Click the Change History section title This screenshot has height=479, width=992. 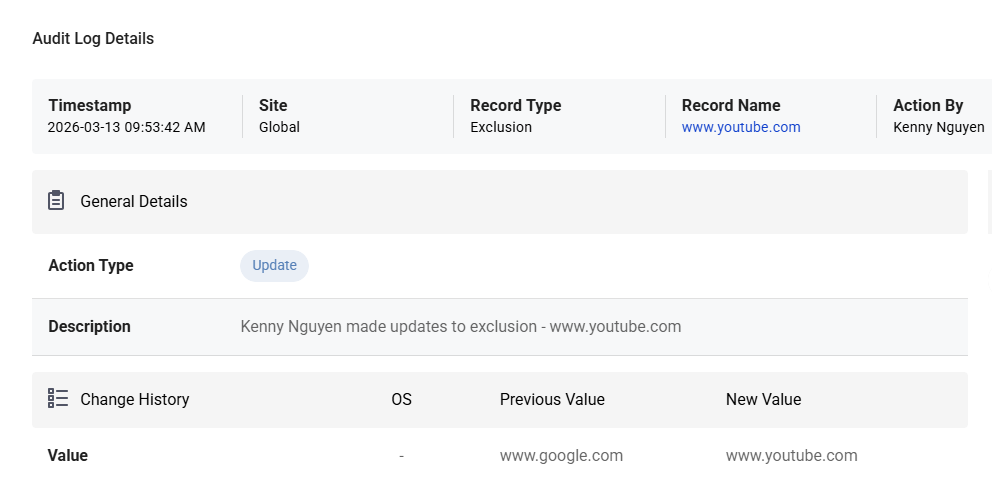(x=135, y=399)
